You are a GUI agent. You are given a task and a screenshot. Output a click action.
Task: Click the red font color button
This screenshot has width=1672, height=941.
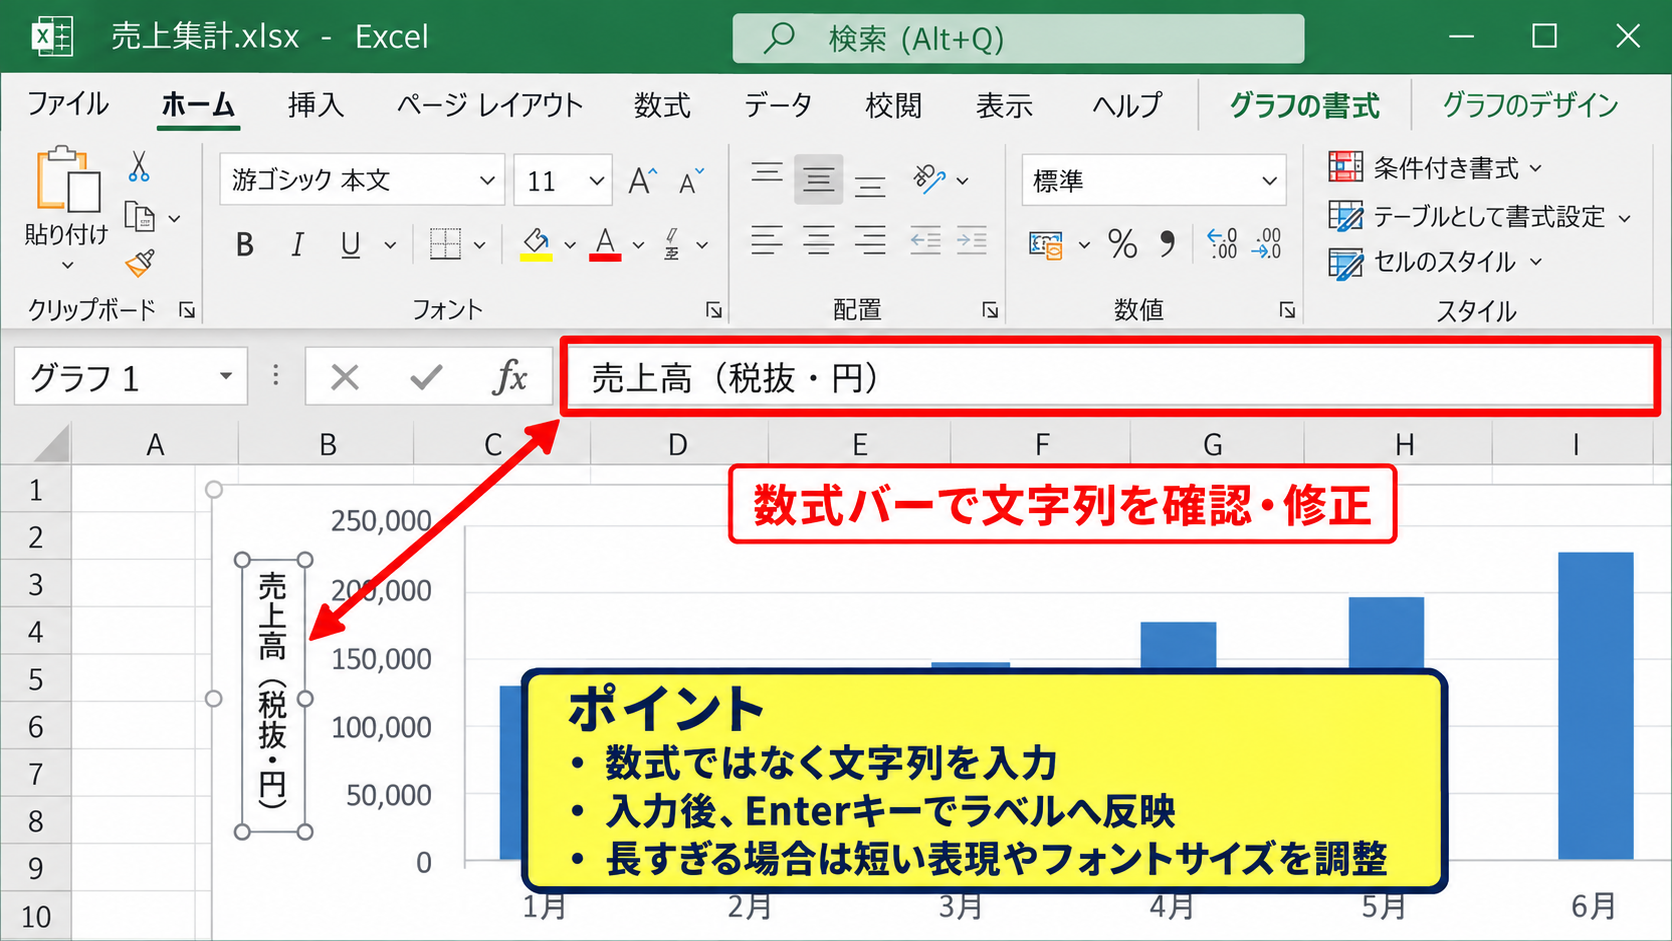click(605, 243)
